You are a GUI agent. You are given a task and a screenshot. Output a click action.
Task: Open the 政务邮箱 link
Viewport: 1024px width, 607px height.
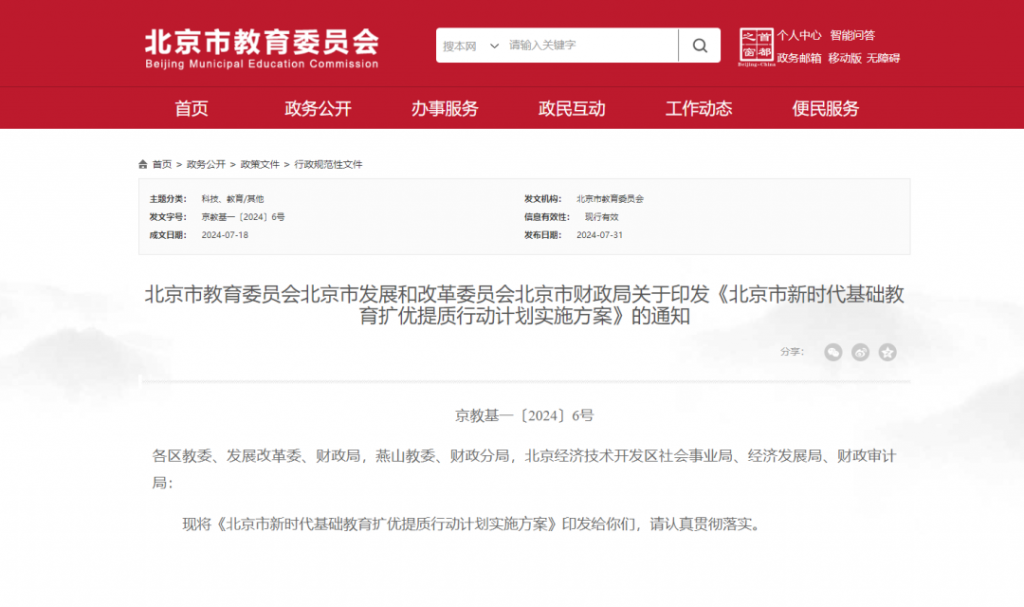[799, 58]
